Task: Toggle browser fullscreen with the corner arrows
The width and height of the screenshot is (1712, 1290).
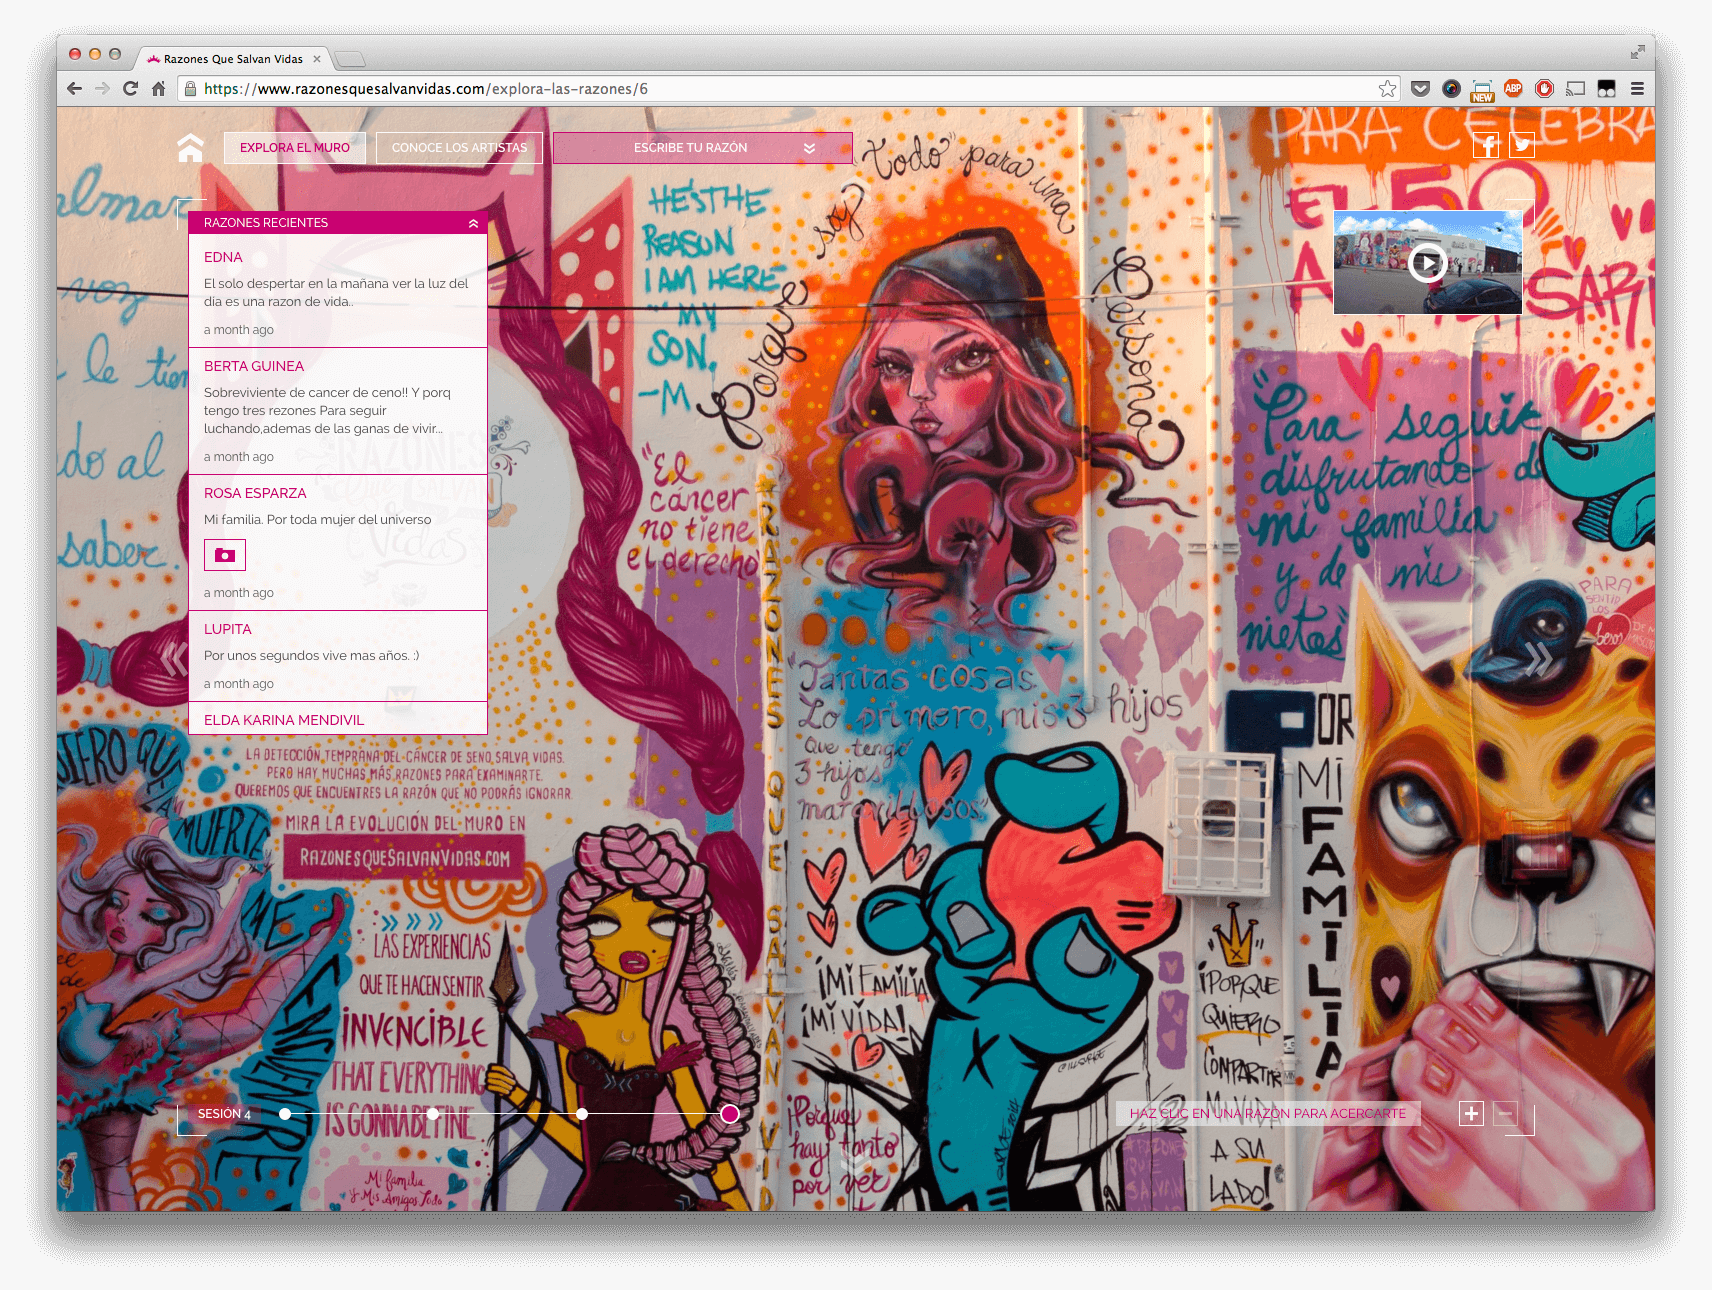Action: (1637, 52)
